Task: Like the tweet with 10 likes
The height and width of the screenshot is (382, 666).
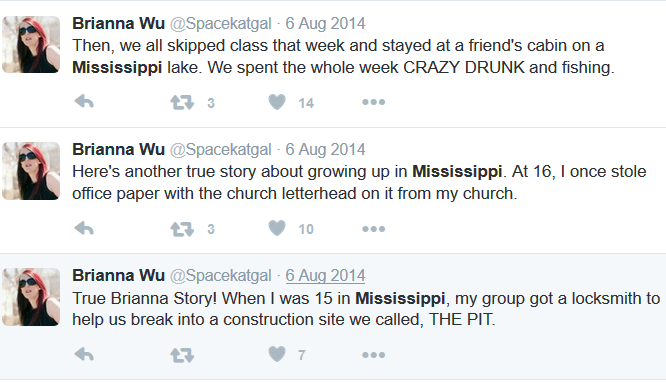Action: (277, 228)
